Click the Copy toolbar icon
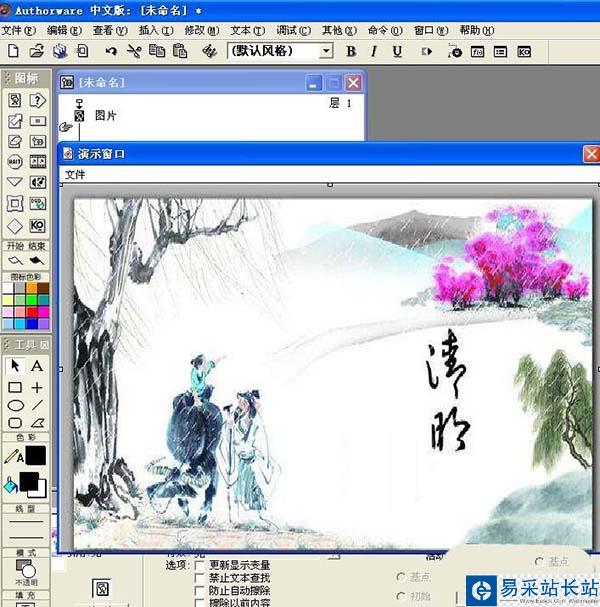Image resolution: width=600 pixels, height=607 pixels. [x=157, y=51]
